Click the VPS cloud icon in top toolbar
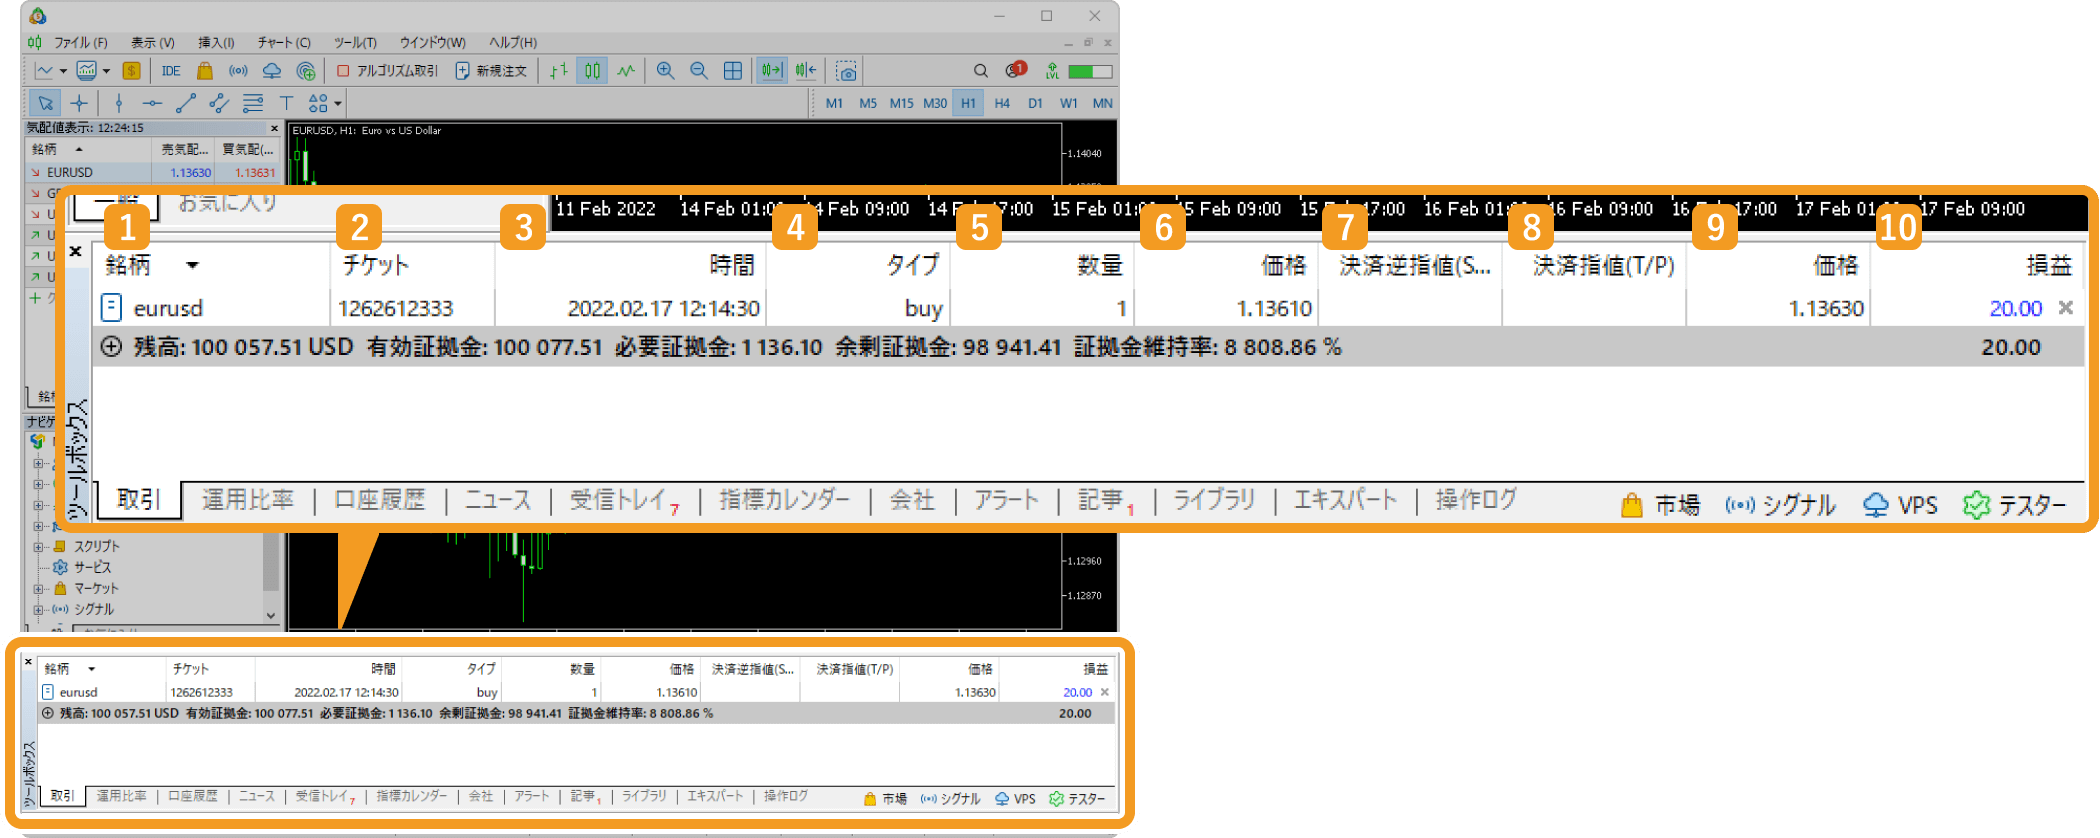The width and height of the screenshot is (2100, 838). [x=272, y=71]
